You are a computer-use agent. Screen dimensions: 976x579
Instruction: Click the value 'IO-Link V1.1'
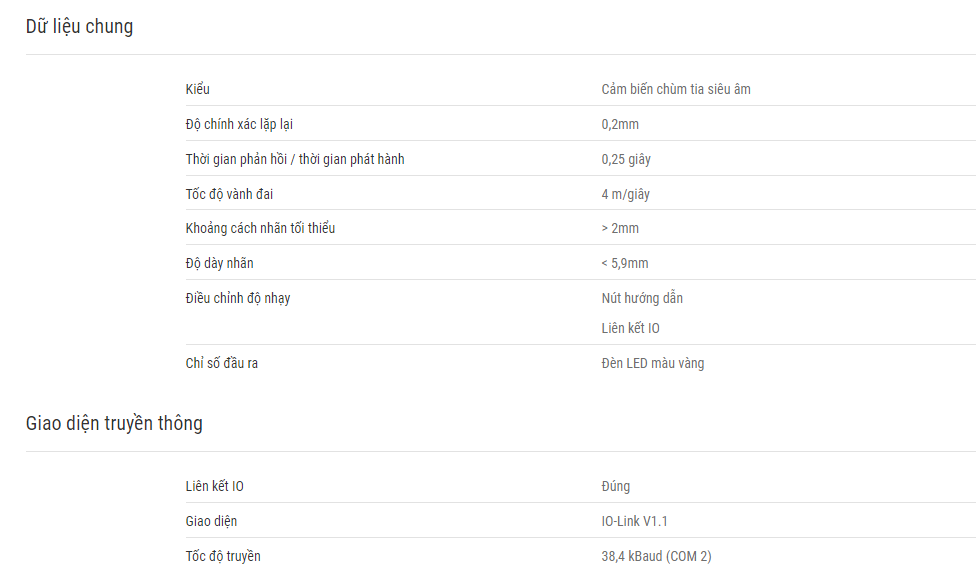click(x=634, y=521)
